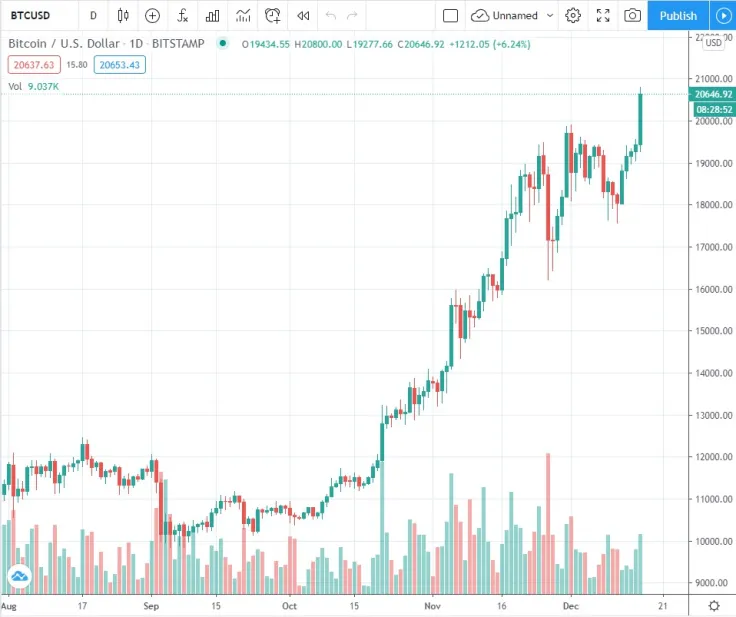
Task: Toggle the select layout square icon
Action: [x=450, y=16]
